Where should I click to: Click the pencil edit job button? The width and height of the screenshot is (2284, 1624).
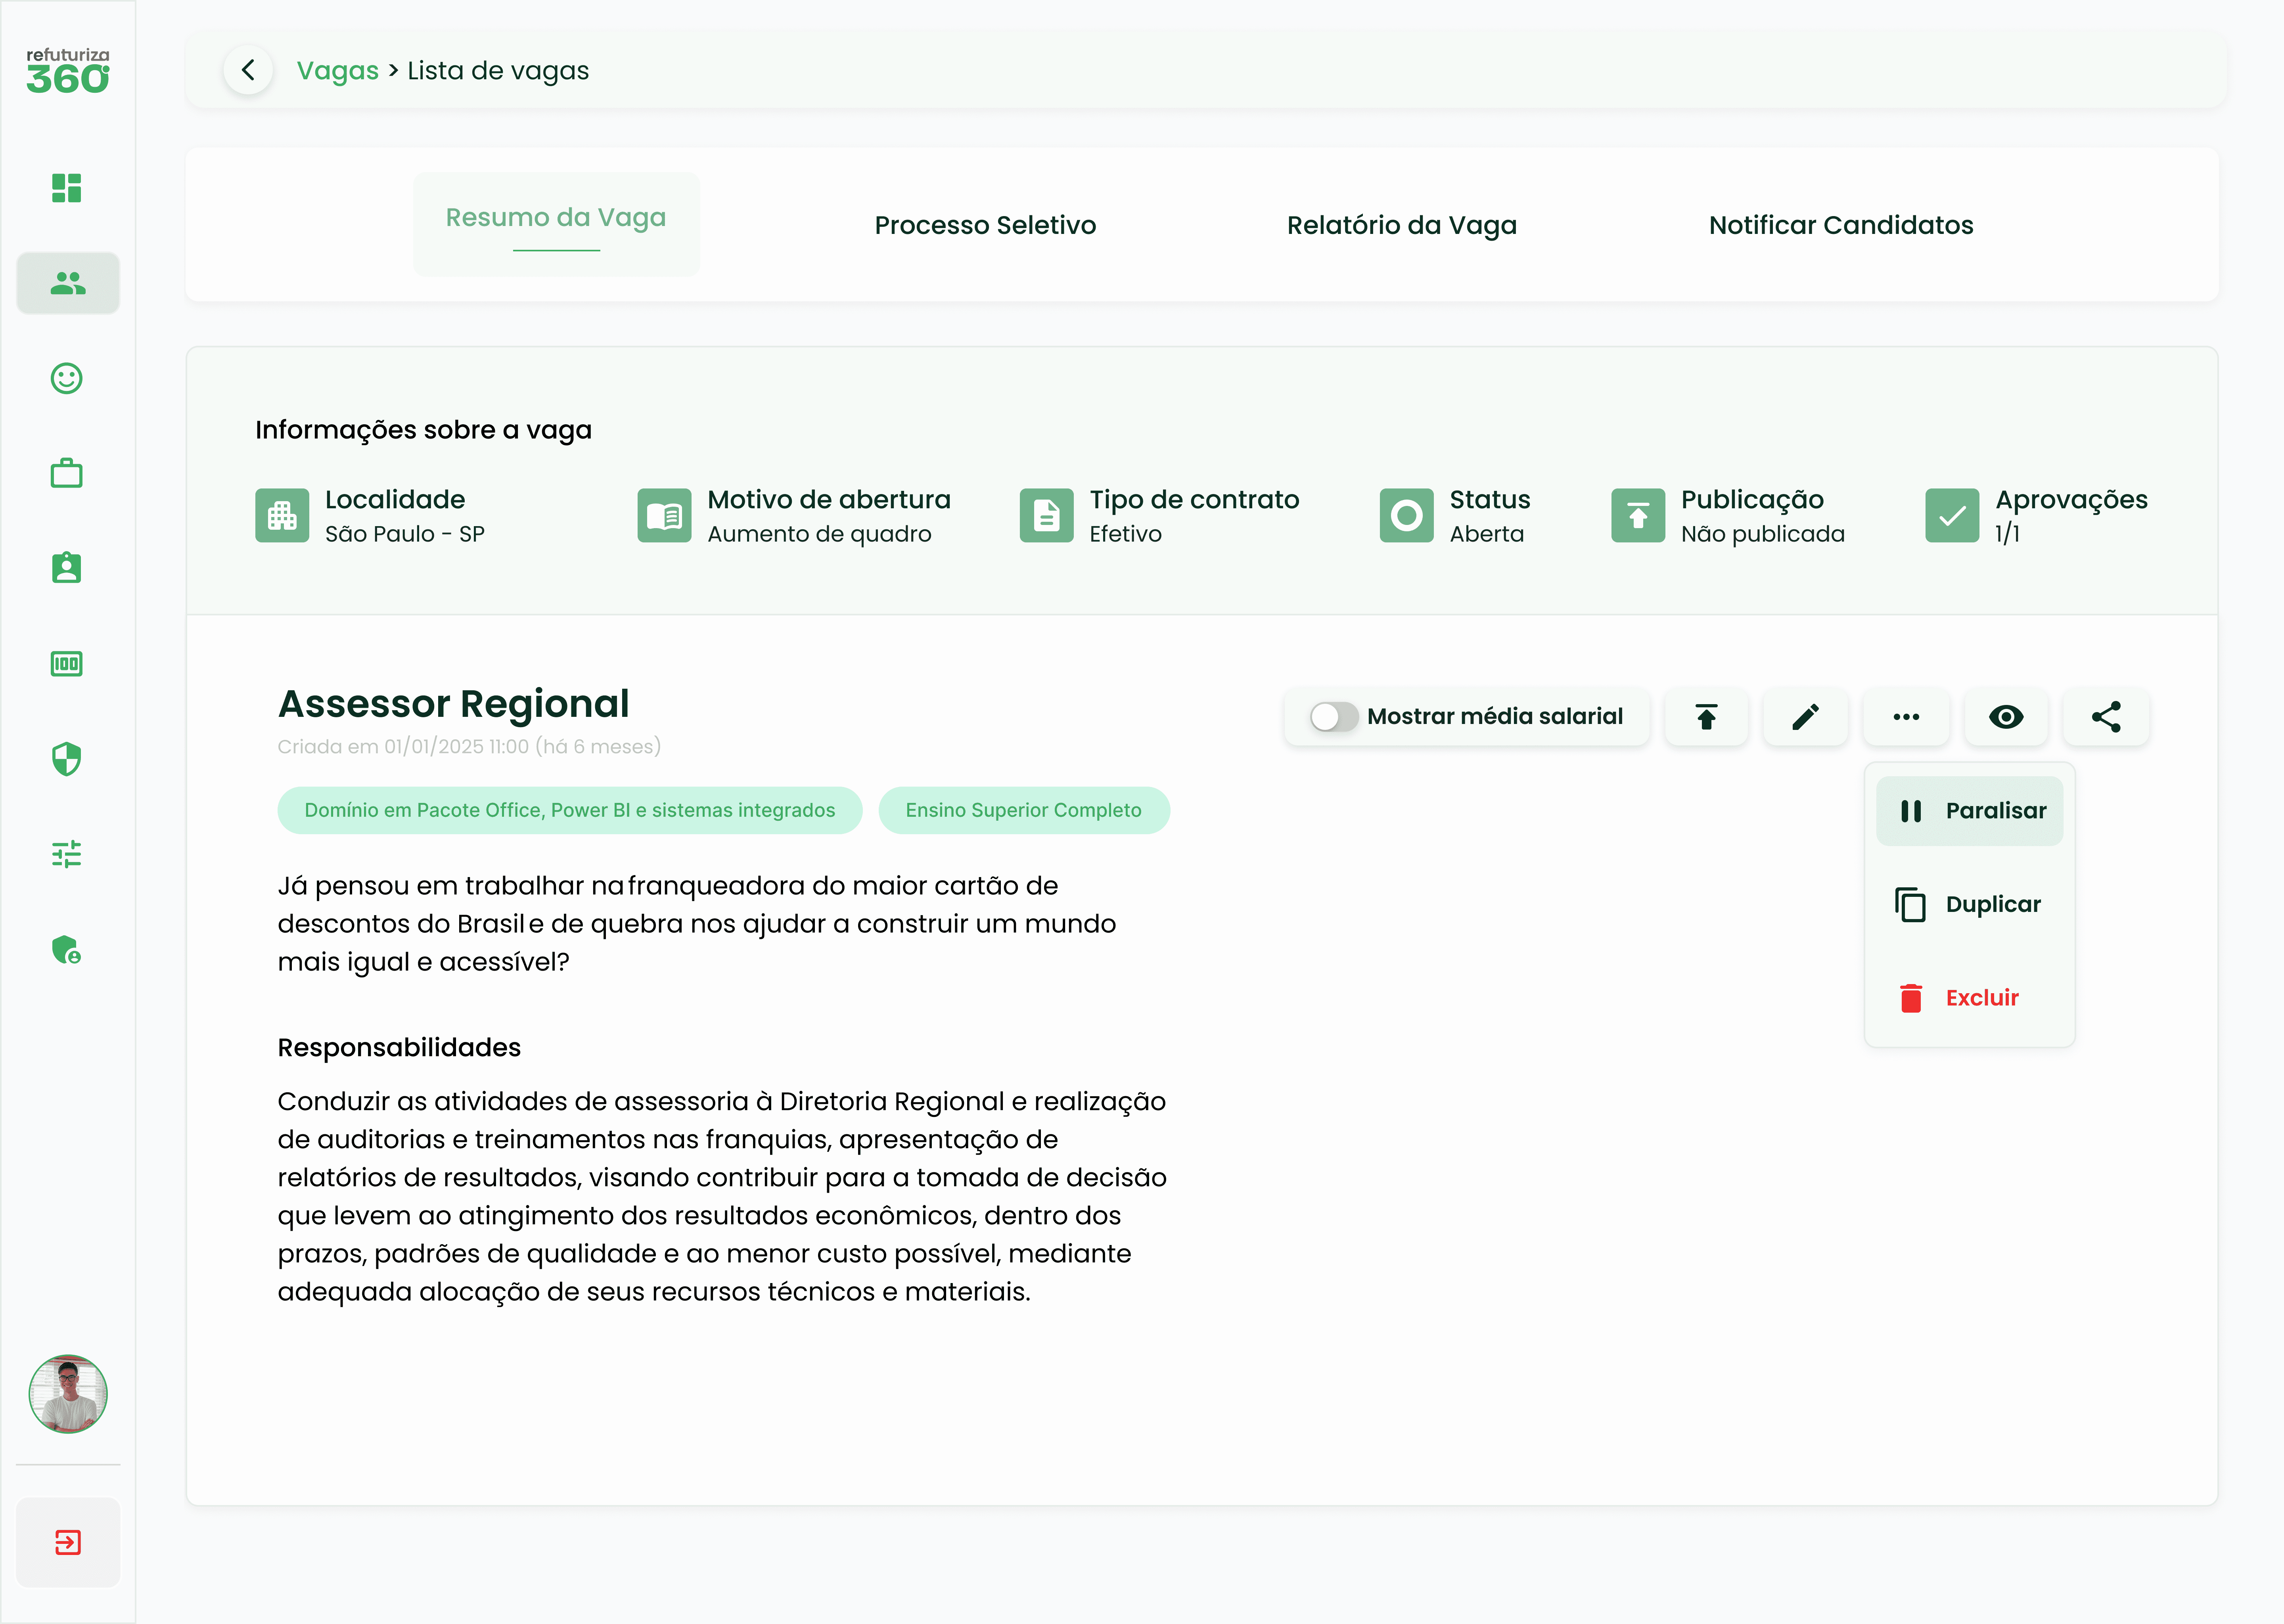(1805, 716)
